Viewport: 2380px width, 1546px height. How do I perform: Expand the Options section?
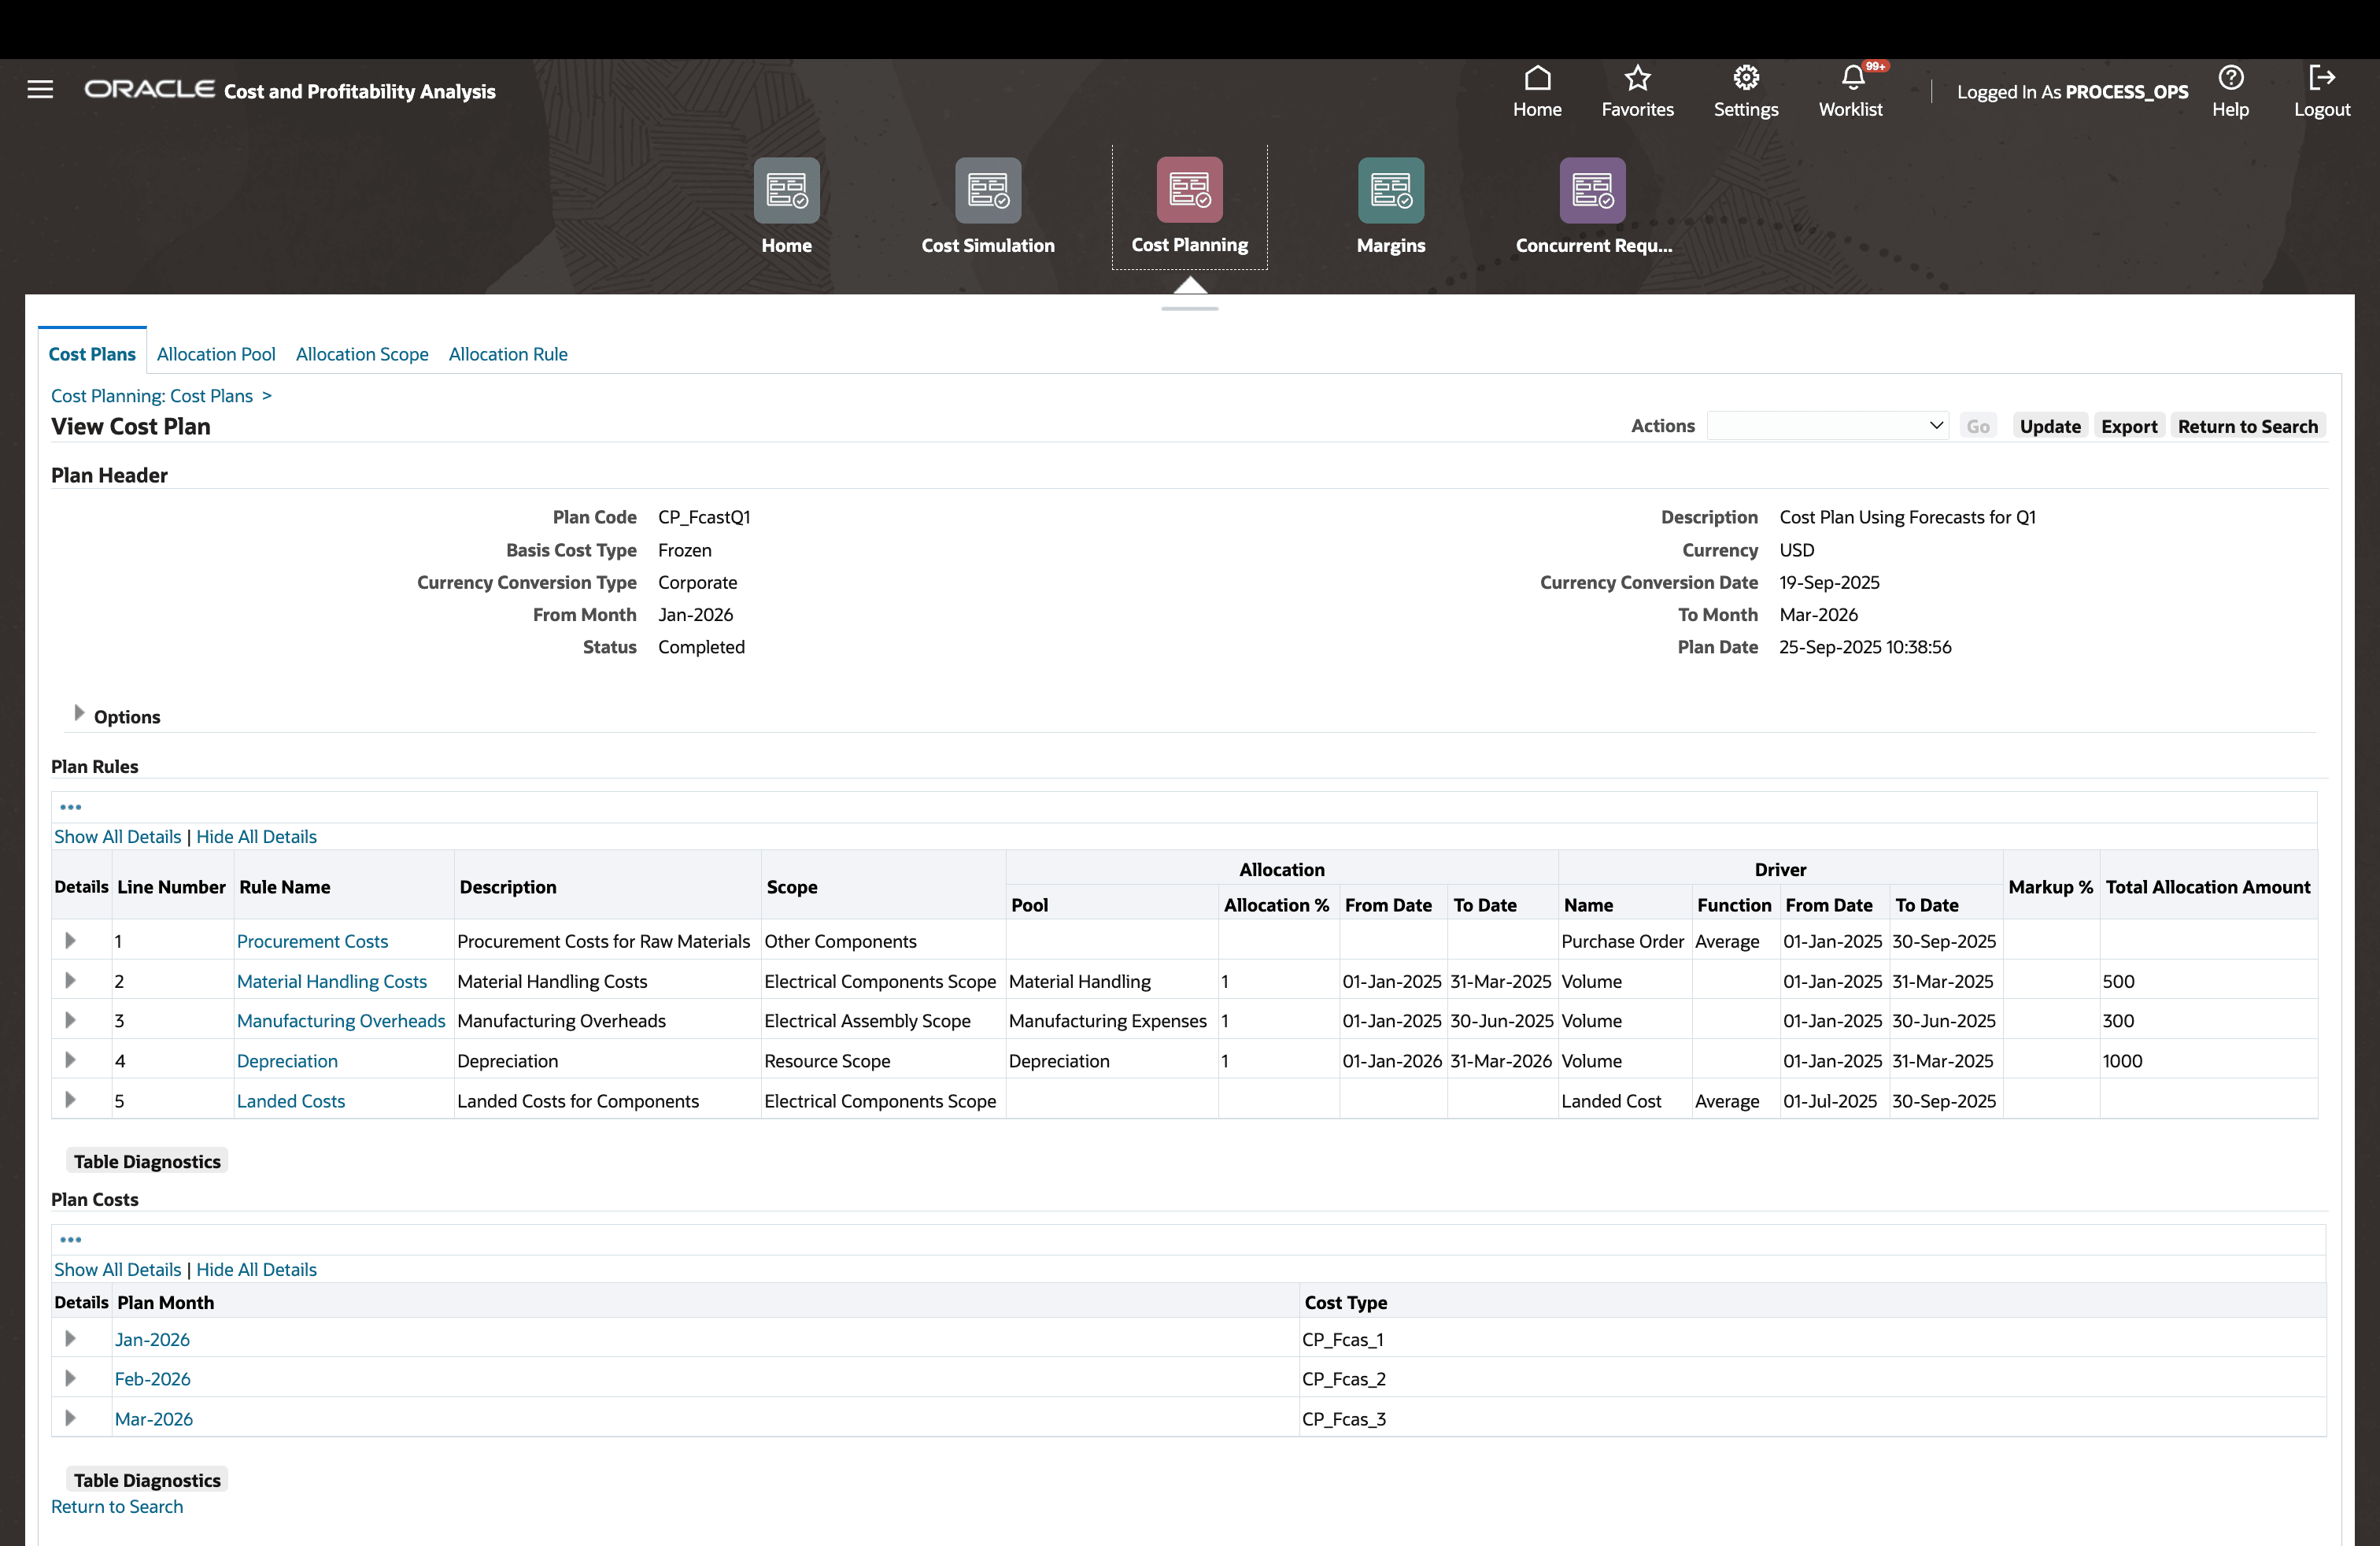[x=79, y=713]
